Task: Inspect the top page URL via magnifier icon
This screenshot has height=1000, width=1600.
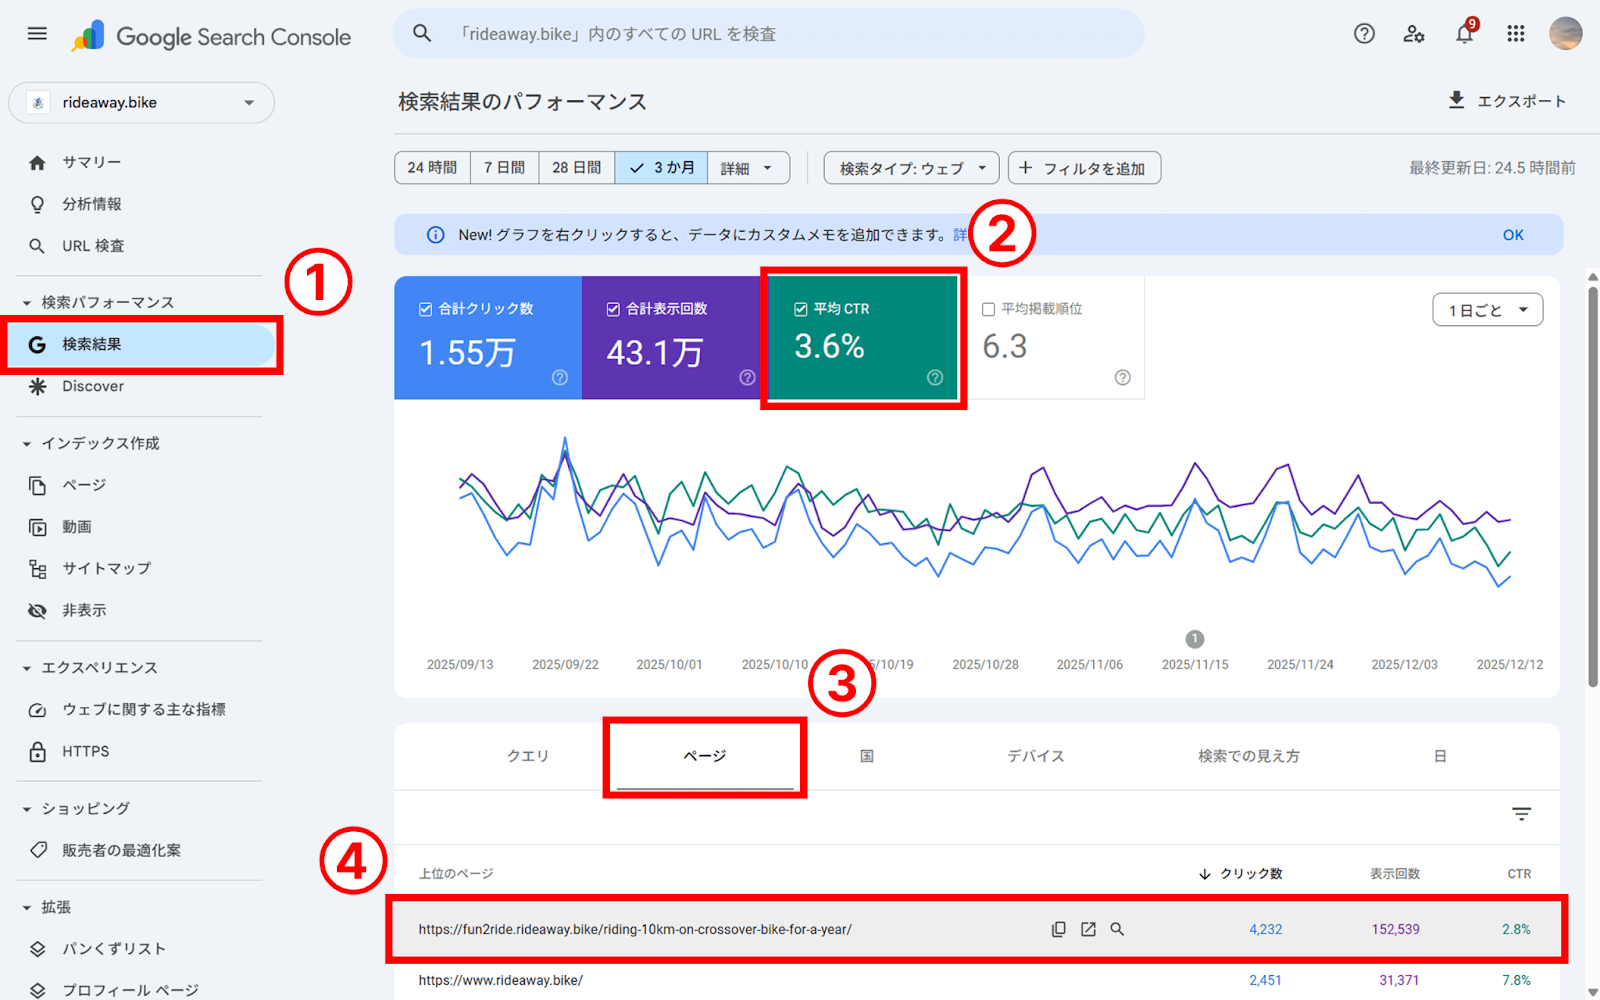Action: coord(1117,929)
